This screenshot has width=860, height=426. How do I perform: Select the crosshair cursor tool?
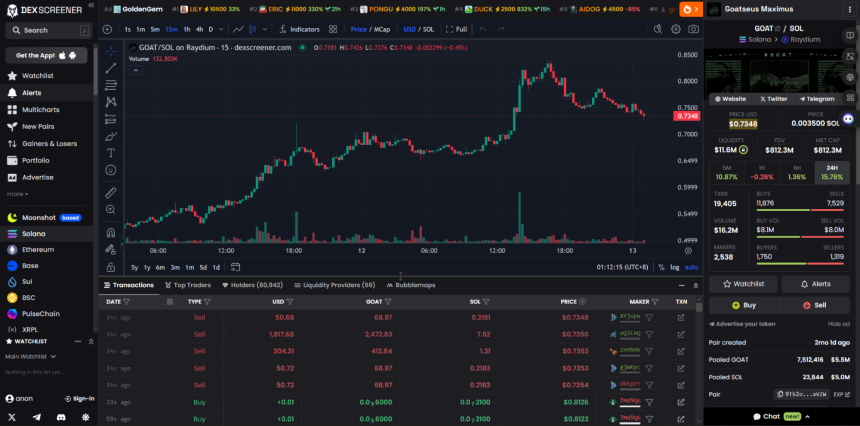pos(111,52)
